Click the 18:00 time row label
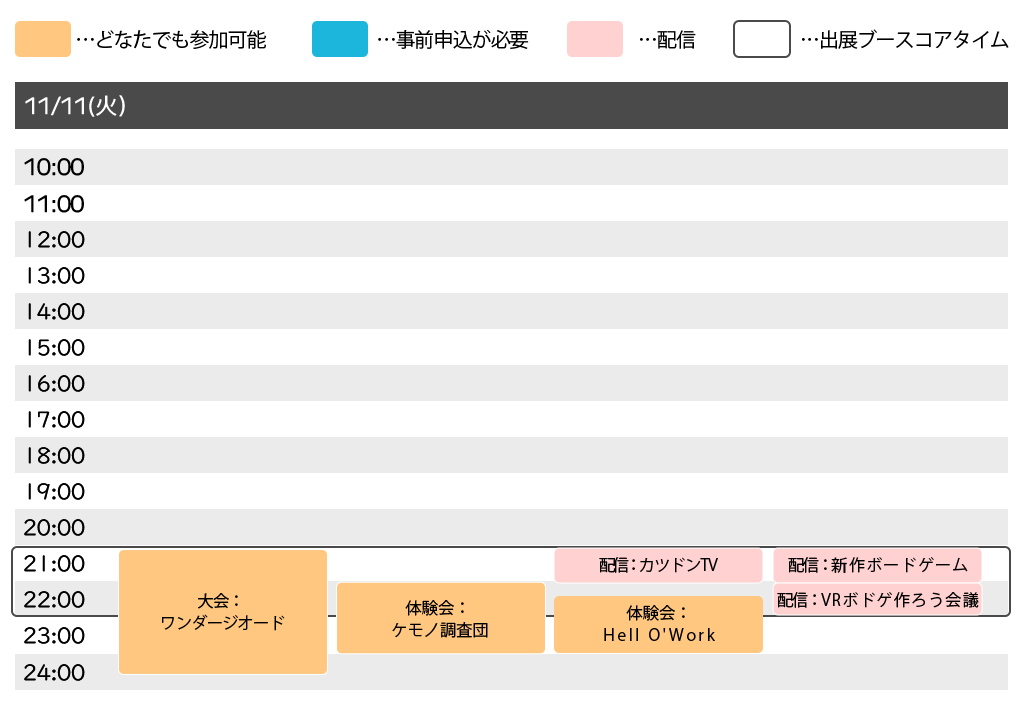Viewport: 1024px width, 720px height. [54, 456]
